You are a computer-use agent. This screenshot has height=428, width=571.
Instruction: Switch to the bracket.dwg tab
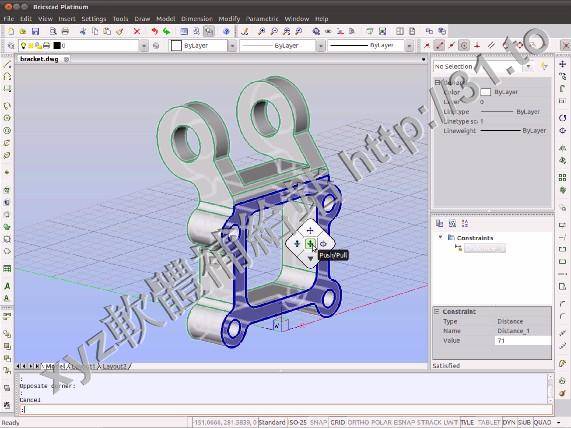(39, 59)
